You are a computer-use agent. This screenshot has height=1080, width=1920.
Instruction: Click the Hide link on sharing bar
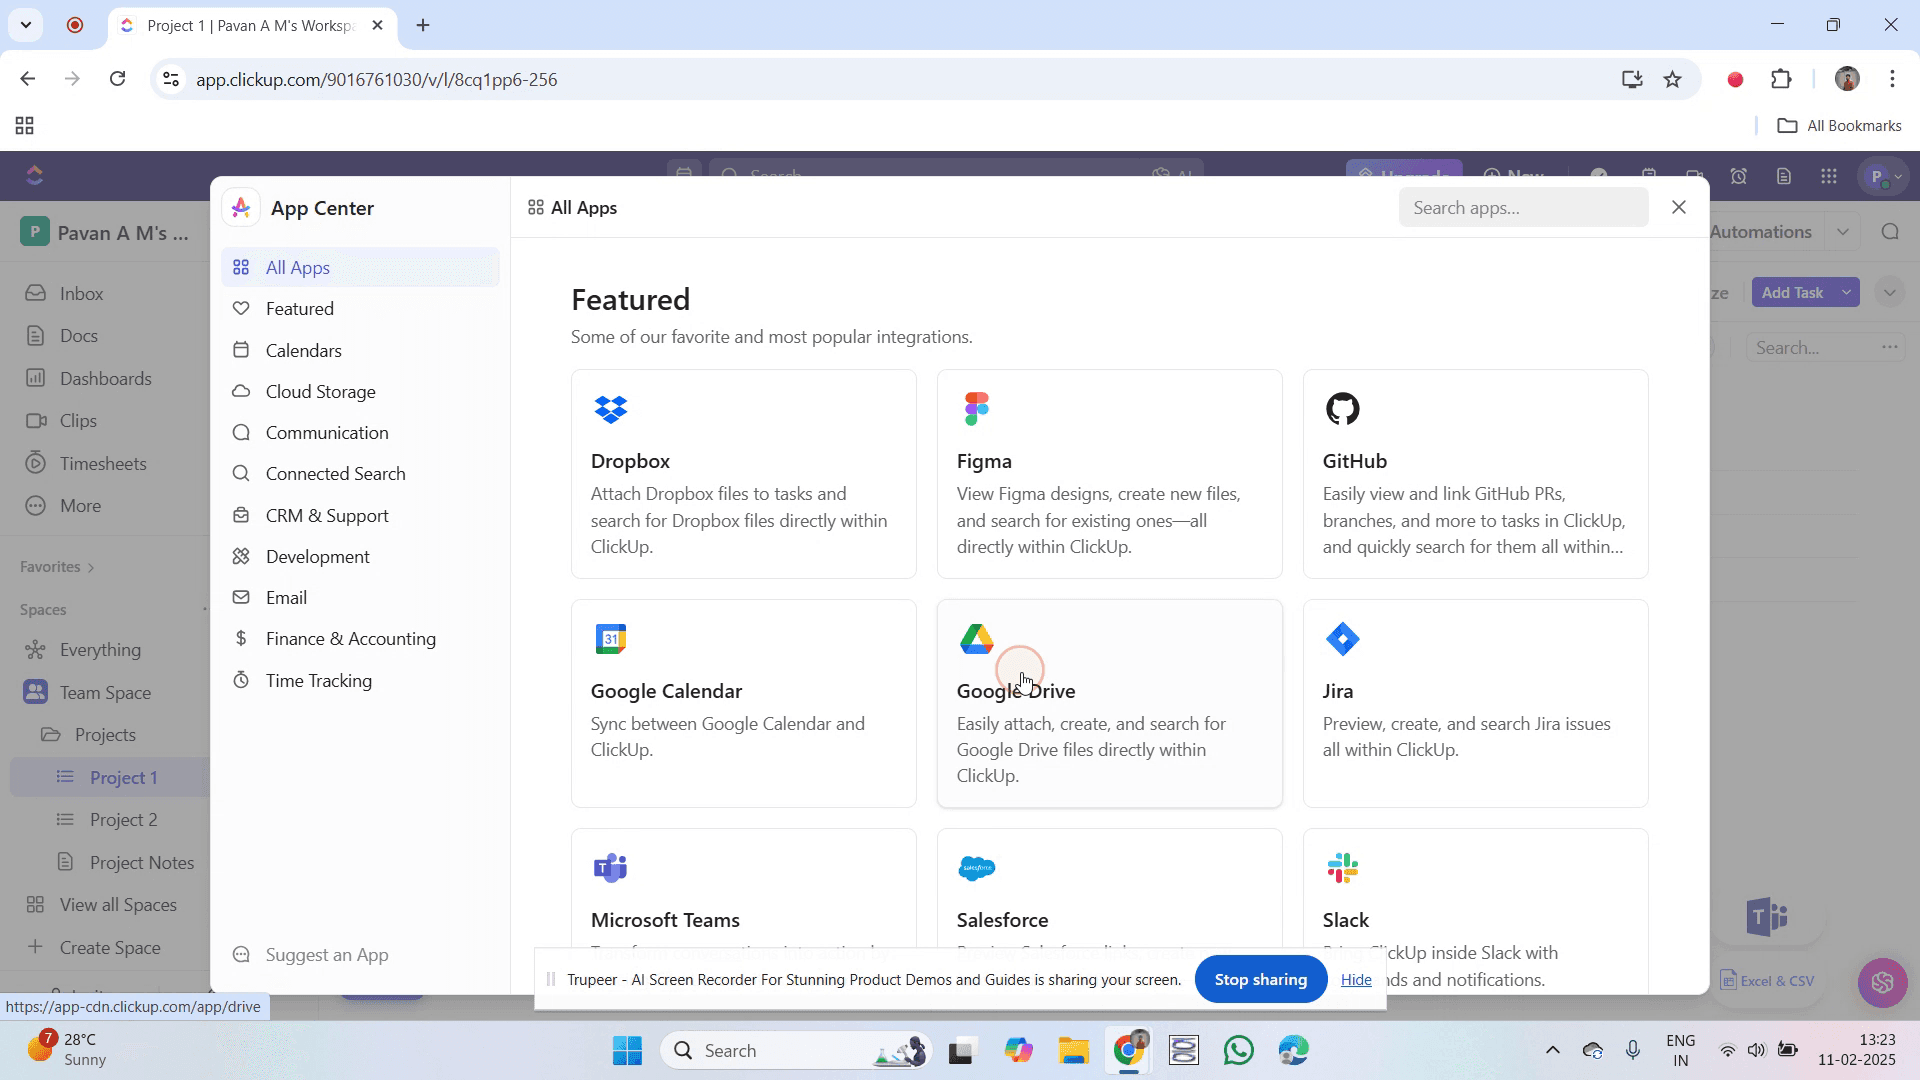pos(1355,980)
